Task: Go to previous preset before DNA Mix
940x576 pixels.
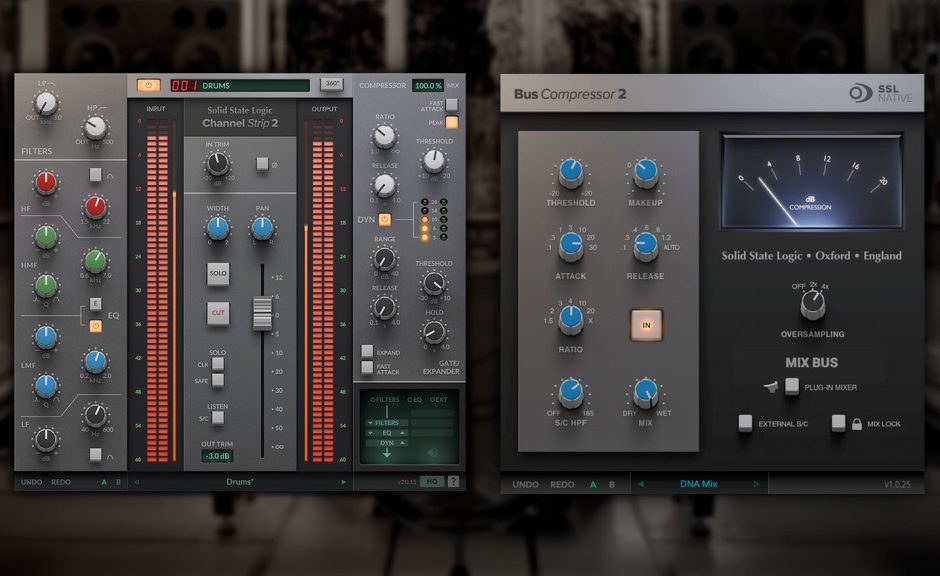Action: [641, 484]
